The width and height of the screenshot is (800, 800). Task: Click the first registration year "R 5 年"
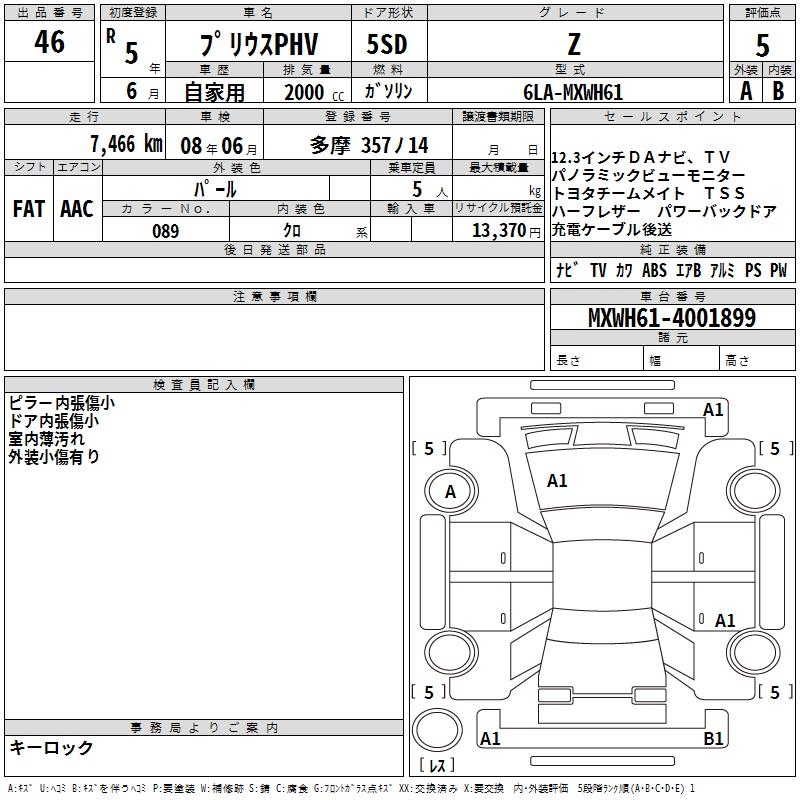pyautogui.click(x=133, y=49)
